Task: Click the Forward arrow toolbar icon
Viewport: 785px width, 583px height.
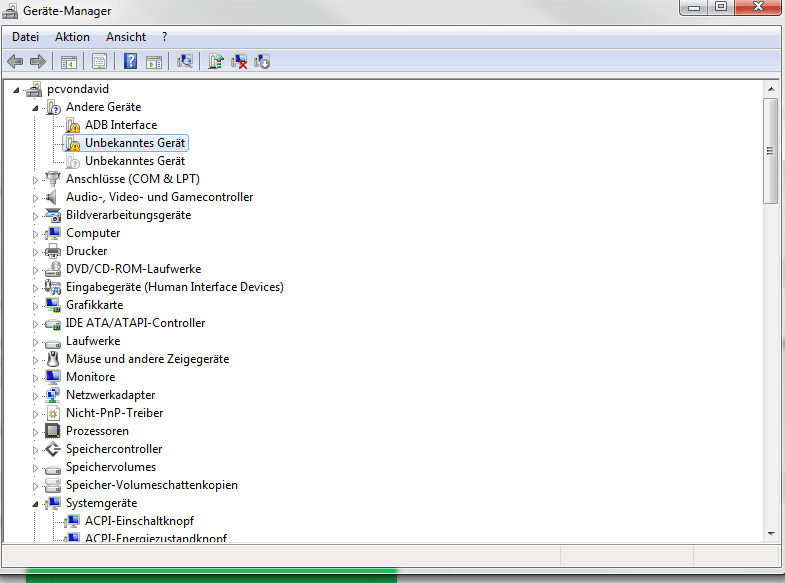Action: coord(38,62)
